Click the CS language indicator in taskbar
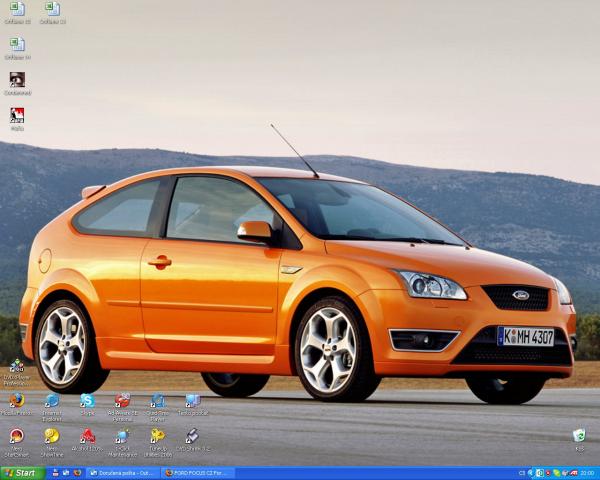 [522, 473]
